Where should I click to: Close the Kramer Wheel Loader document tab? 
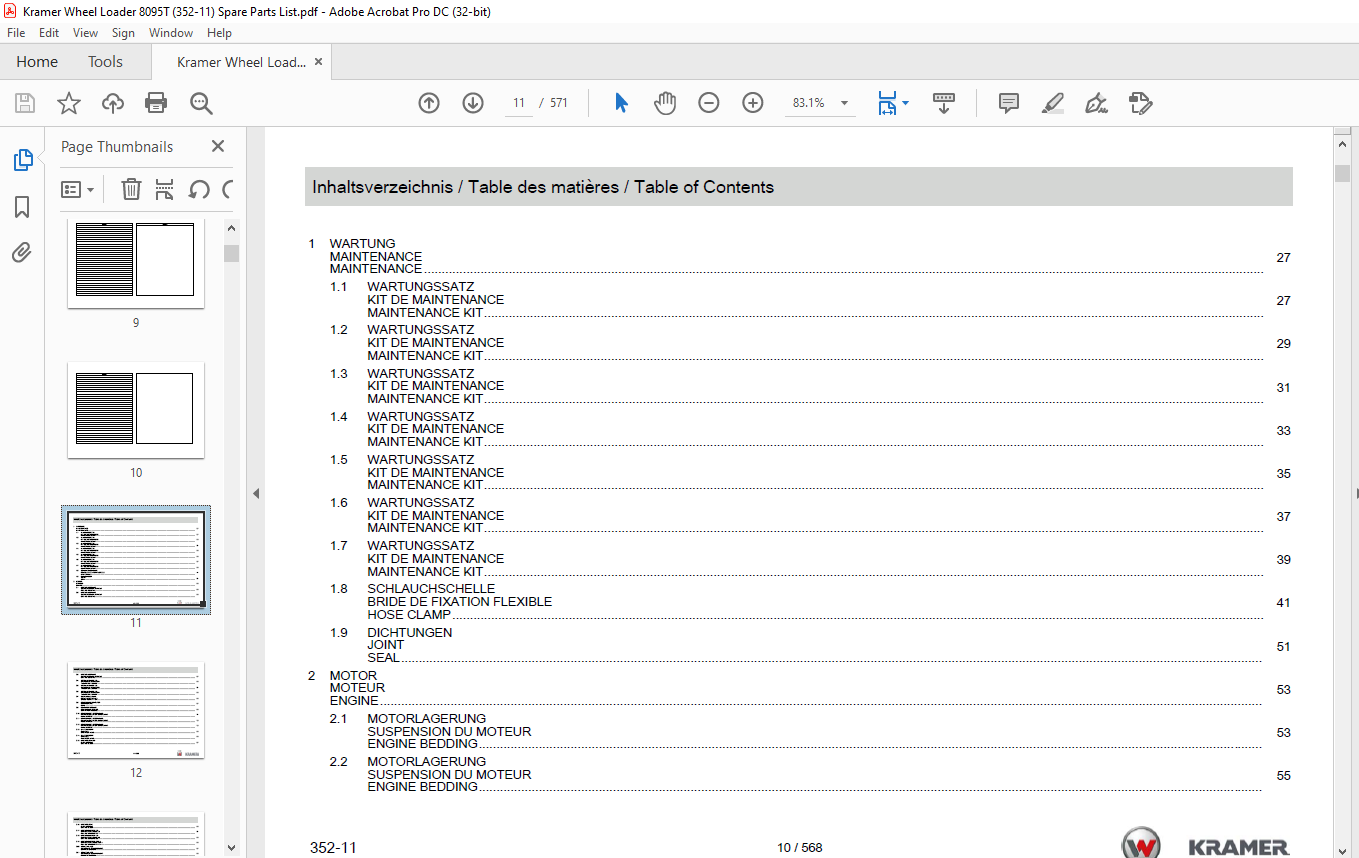click(x=319, y=62)
